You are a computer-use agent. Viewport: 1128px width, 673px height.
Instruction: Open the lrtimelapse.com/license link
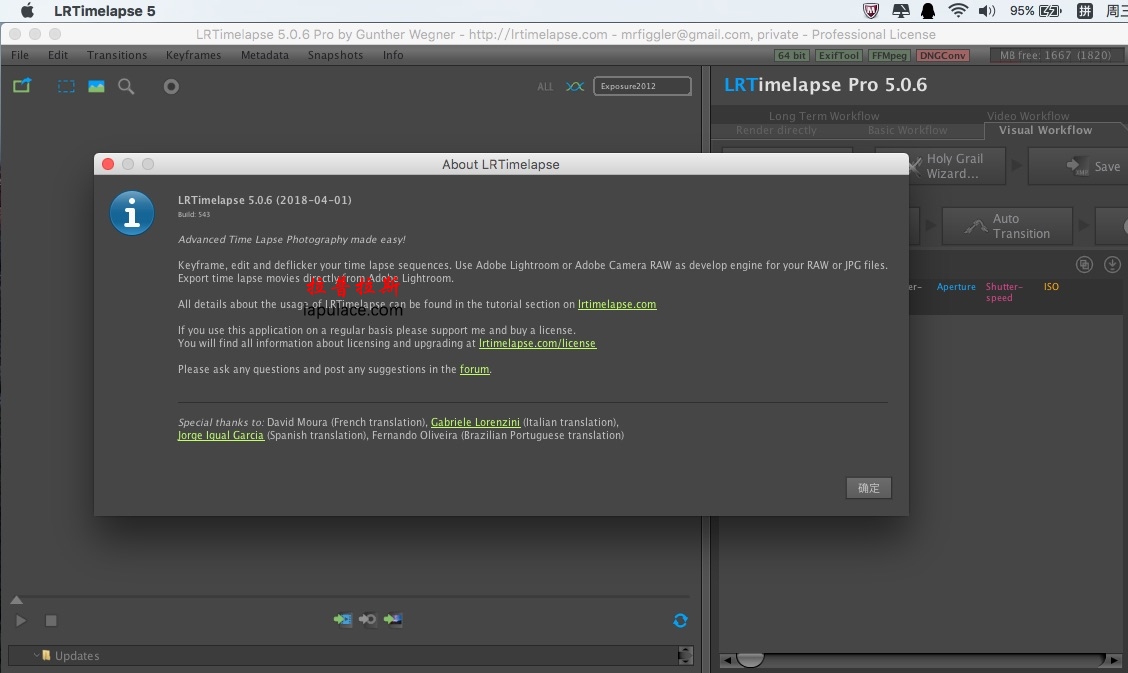point(537,343)
